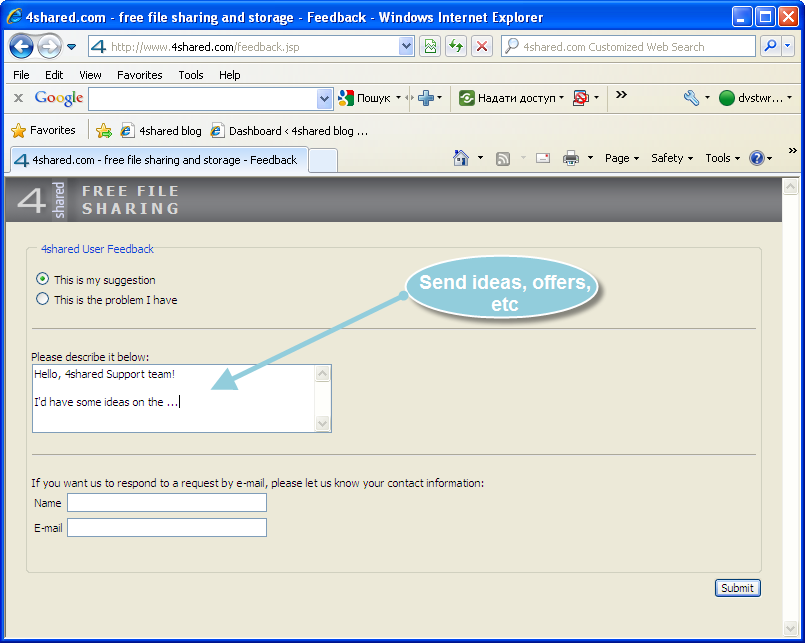Image resolution: width=805 pixels, height=643 pixels.
Task: Open the View menu
Action: (x=90, y=75)
